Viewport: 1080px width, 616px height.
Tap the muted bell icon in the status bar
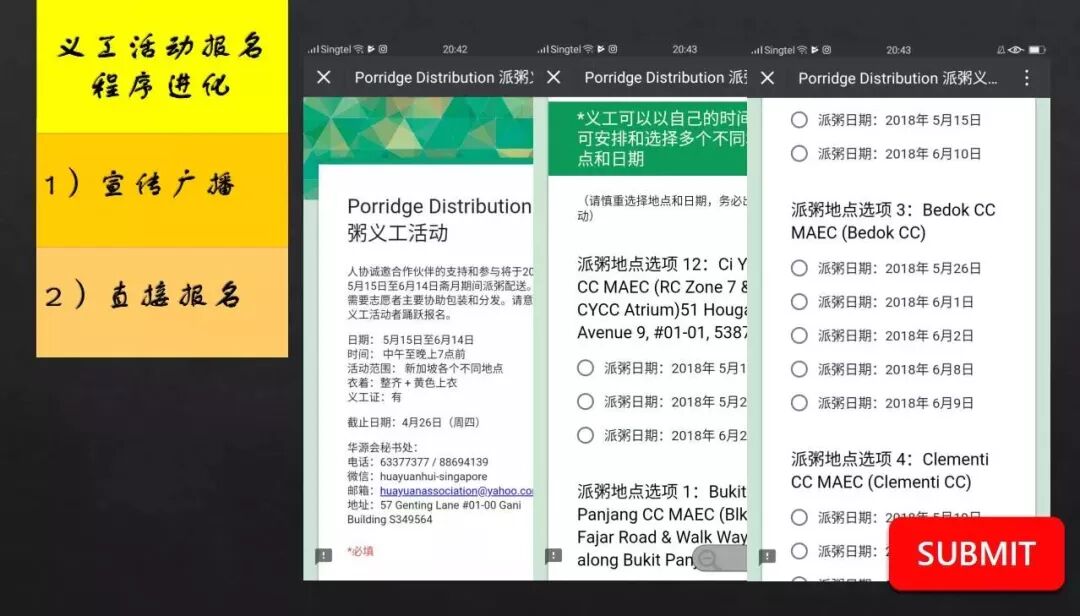point(1001,50)
